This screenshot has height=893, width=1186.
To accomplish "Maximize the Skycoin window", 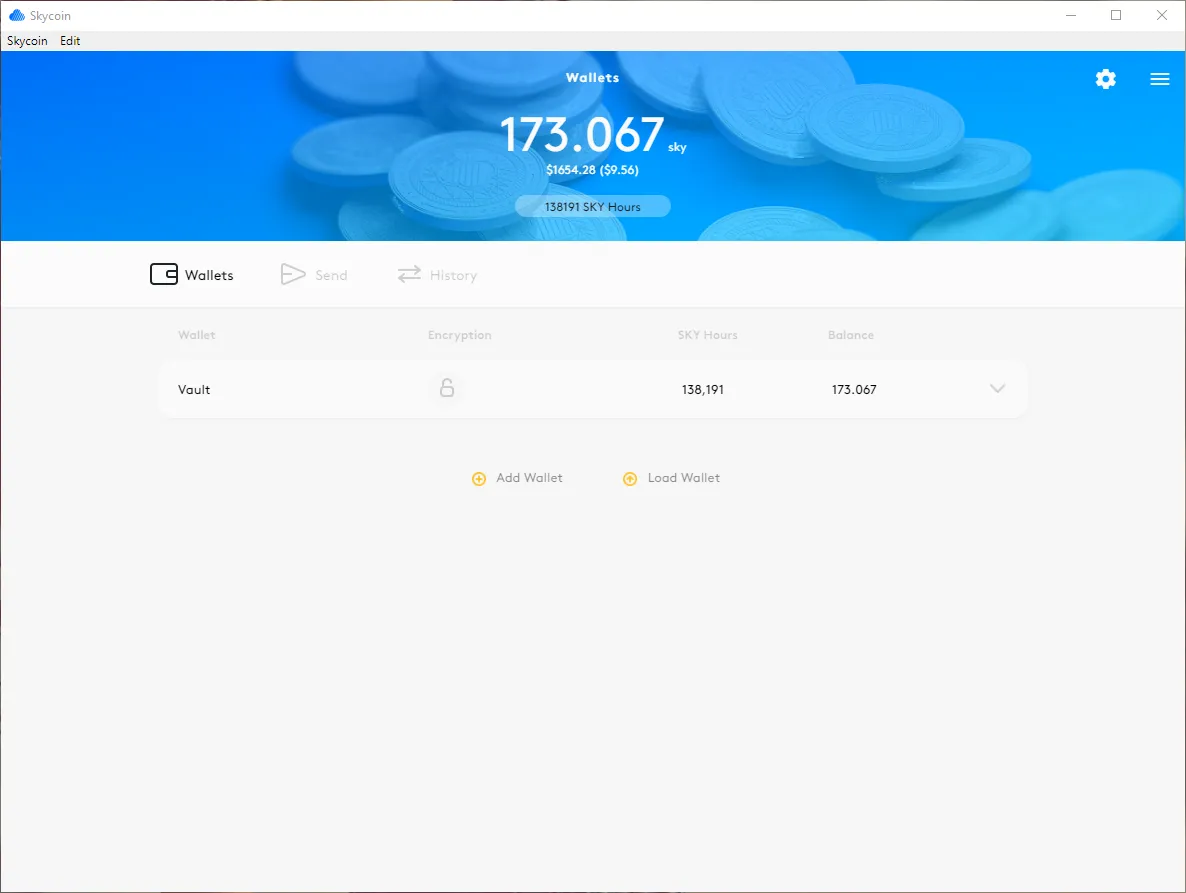I will (1116, 15).
